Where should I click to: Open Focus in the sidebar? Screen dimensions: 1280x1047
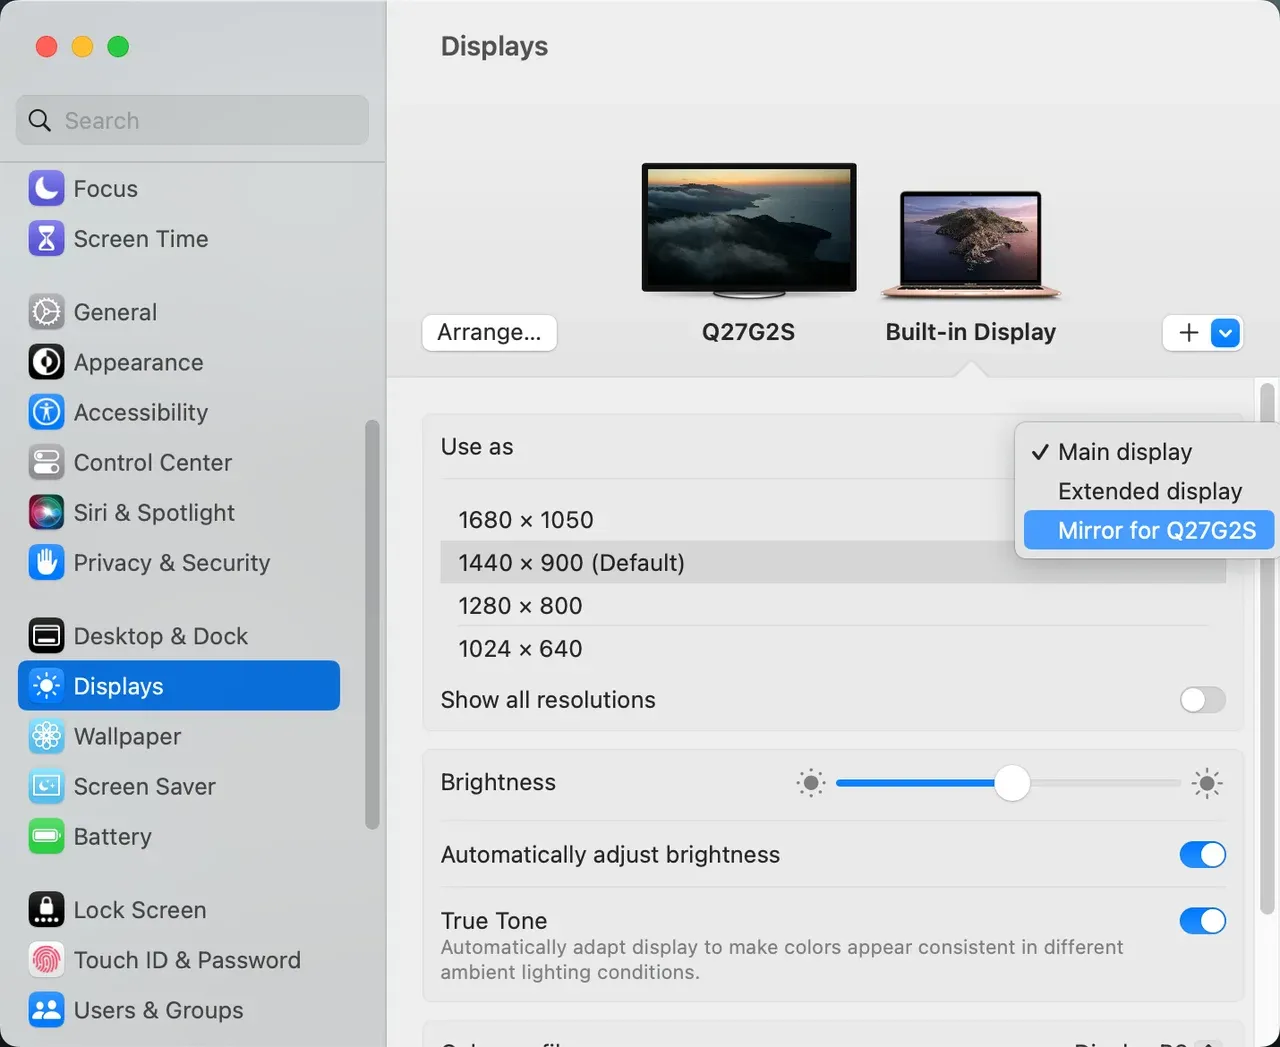click(106, 189)
